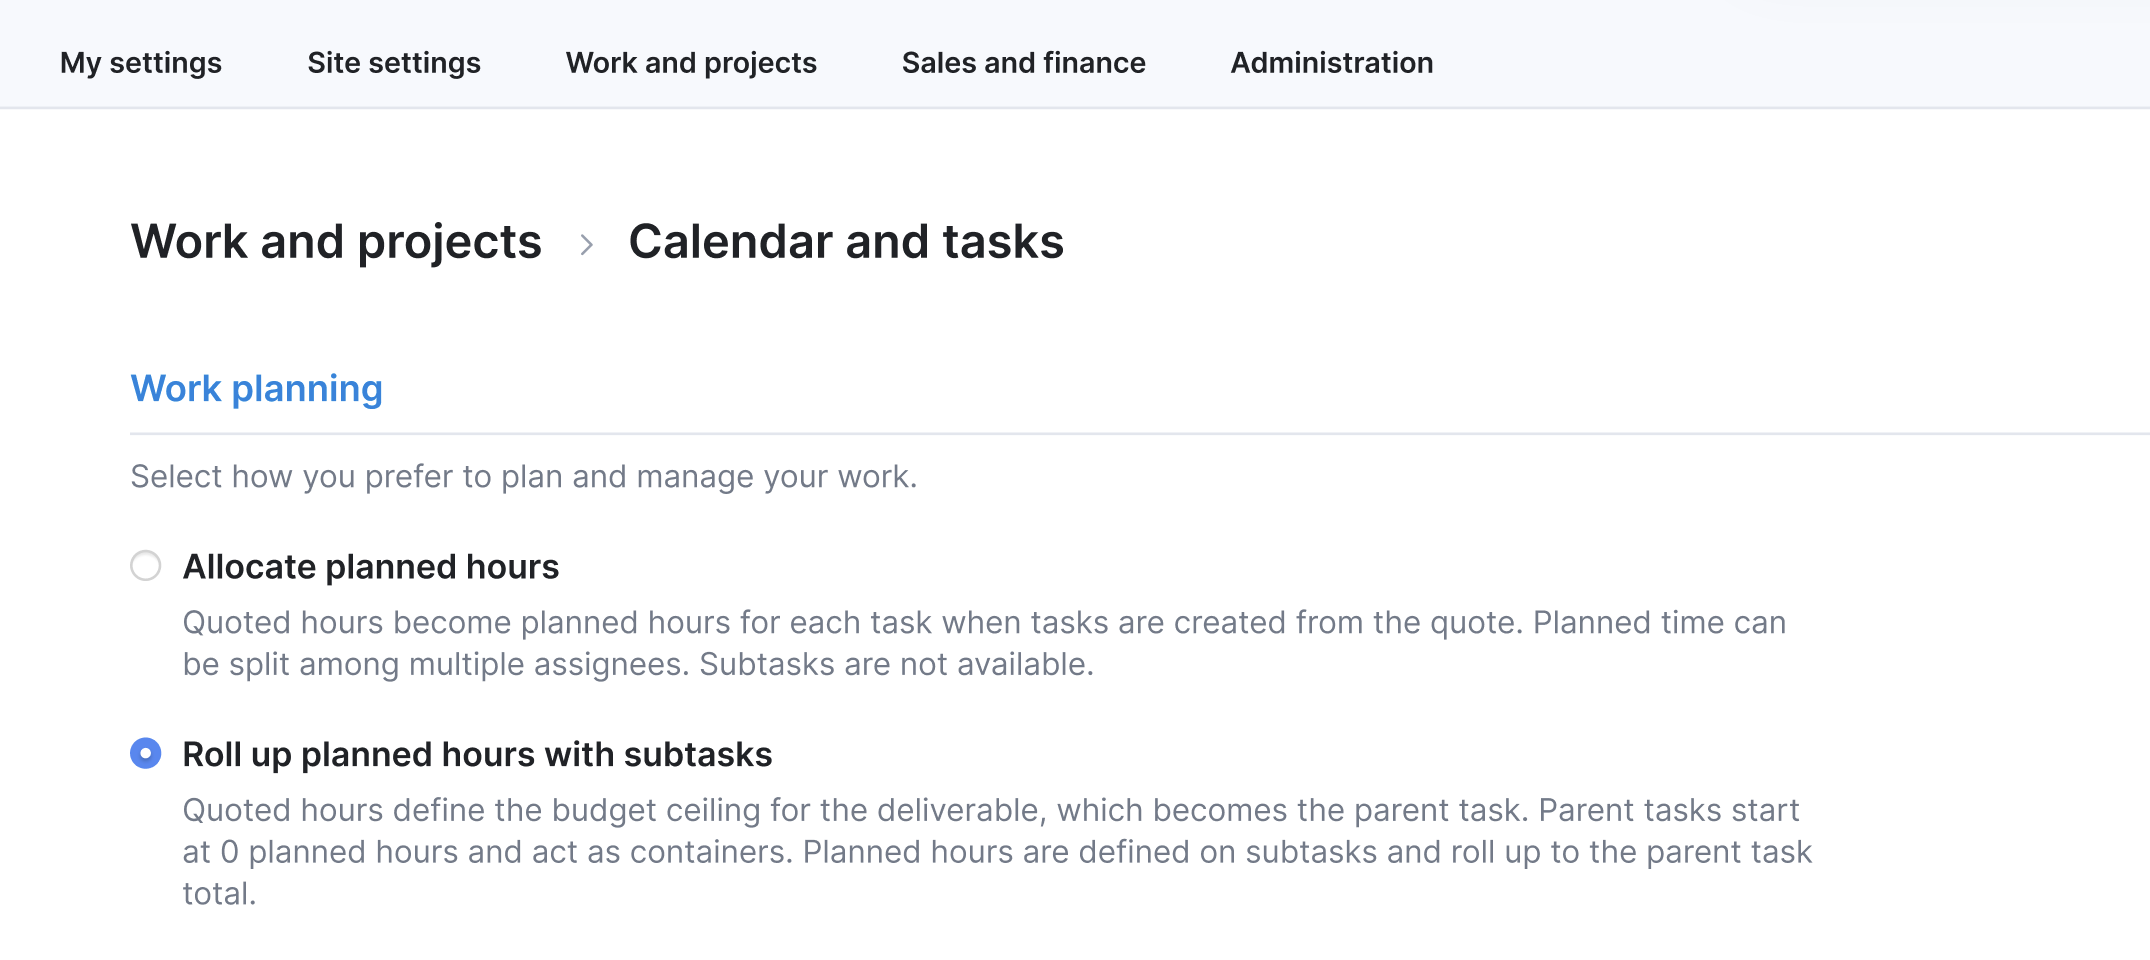Select the Roll up planned hours radio button

click(x=146, y=753)
